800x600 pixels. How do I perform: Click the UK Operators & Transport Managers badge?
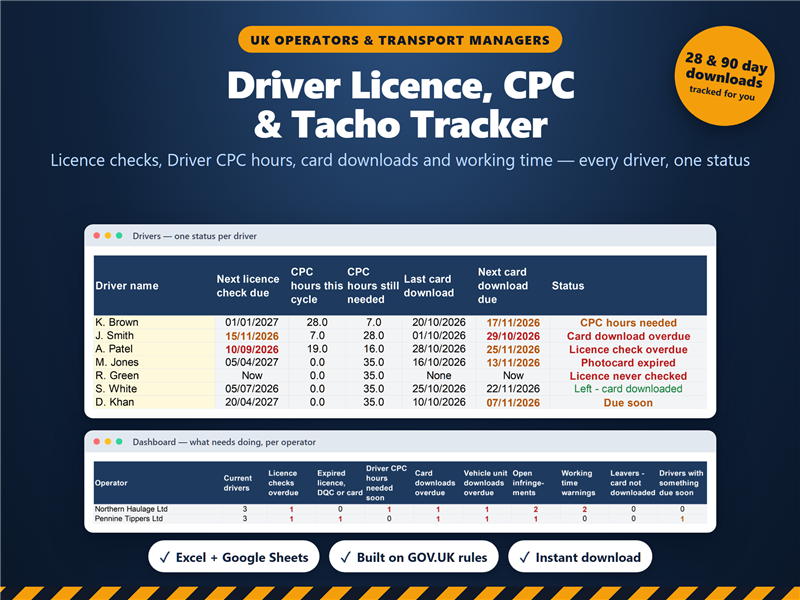400,40
